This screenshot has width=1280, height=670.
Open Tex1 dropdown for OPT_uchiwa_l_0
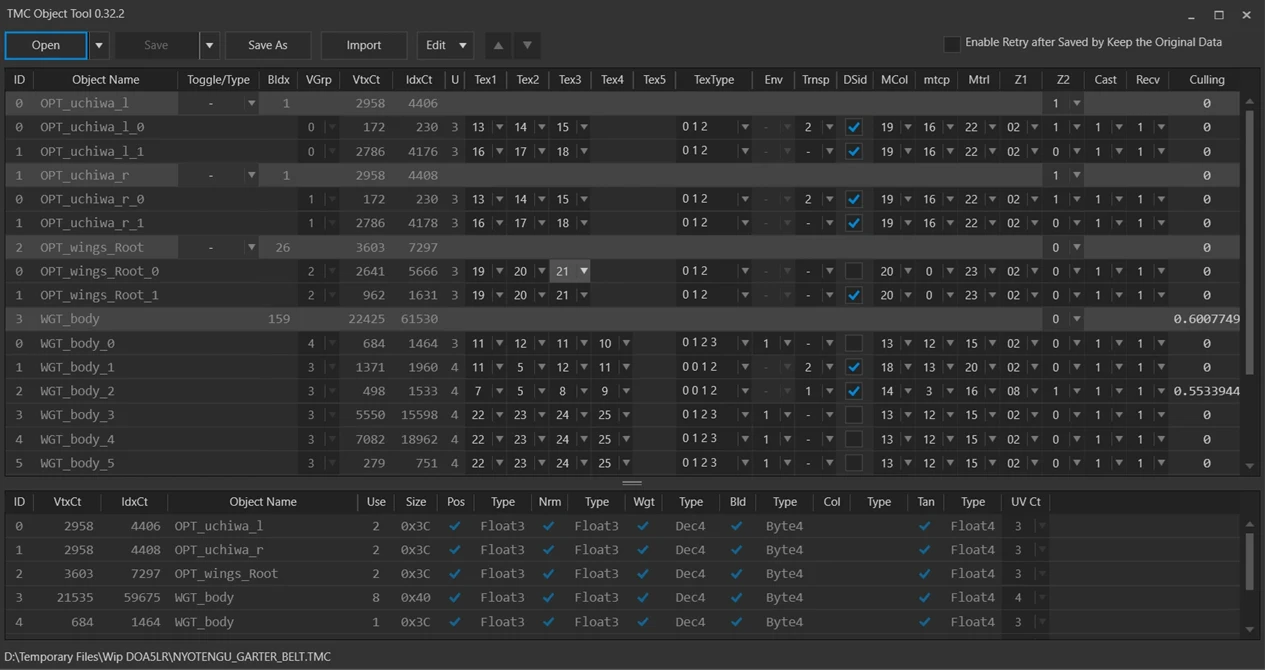point(499,127)
